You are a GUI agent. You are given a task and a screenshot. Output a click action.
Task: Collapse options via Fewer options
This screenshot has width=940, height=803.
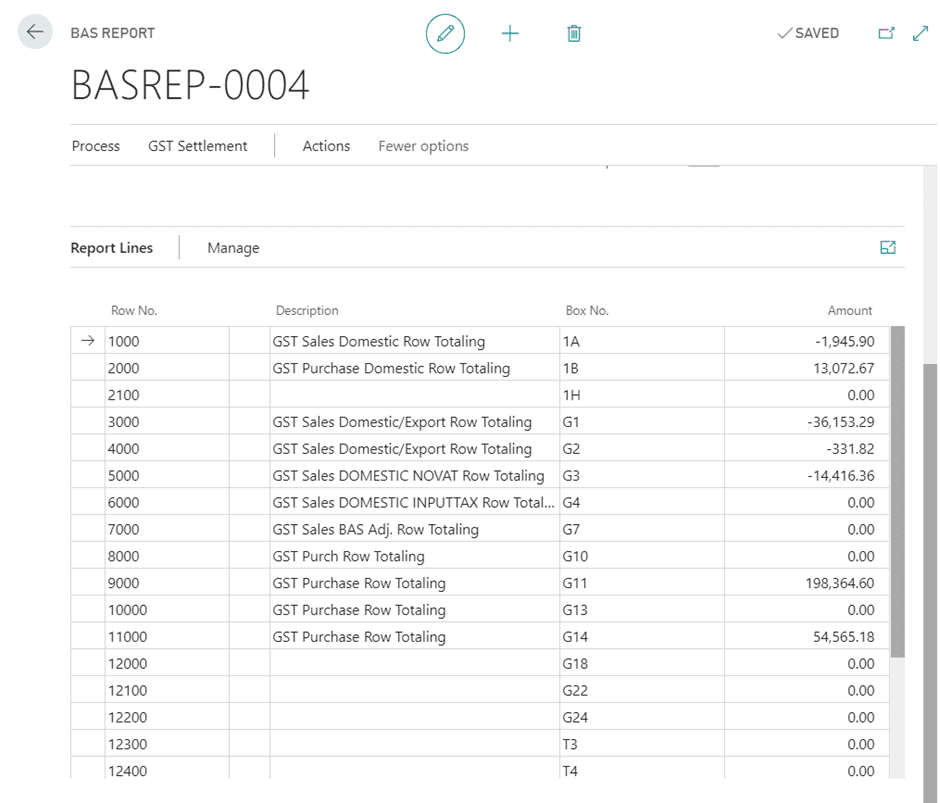pyautogui.click(x=423, y=146)
